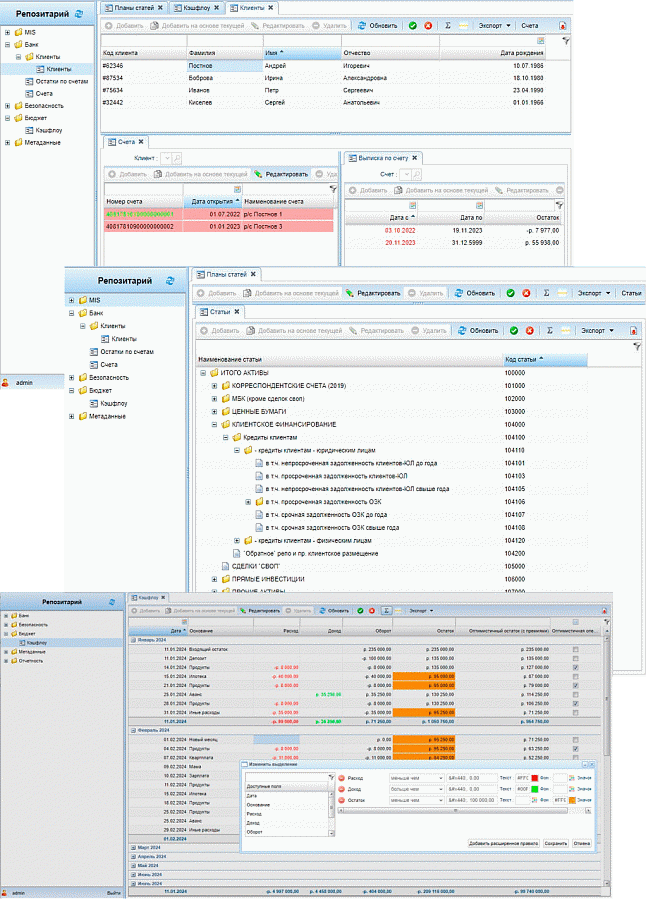
Task: Pick the green text color swatch for Доход
Action: [x=535, y=789]
